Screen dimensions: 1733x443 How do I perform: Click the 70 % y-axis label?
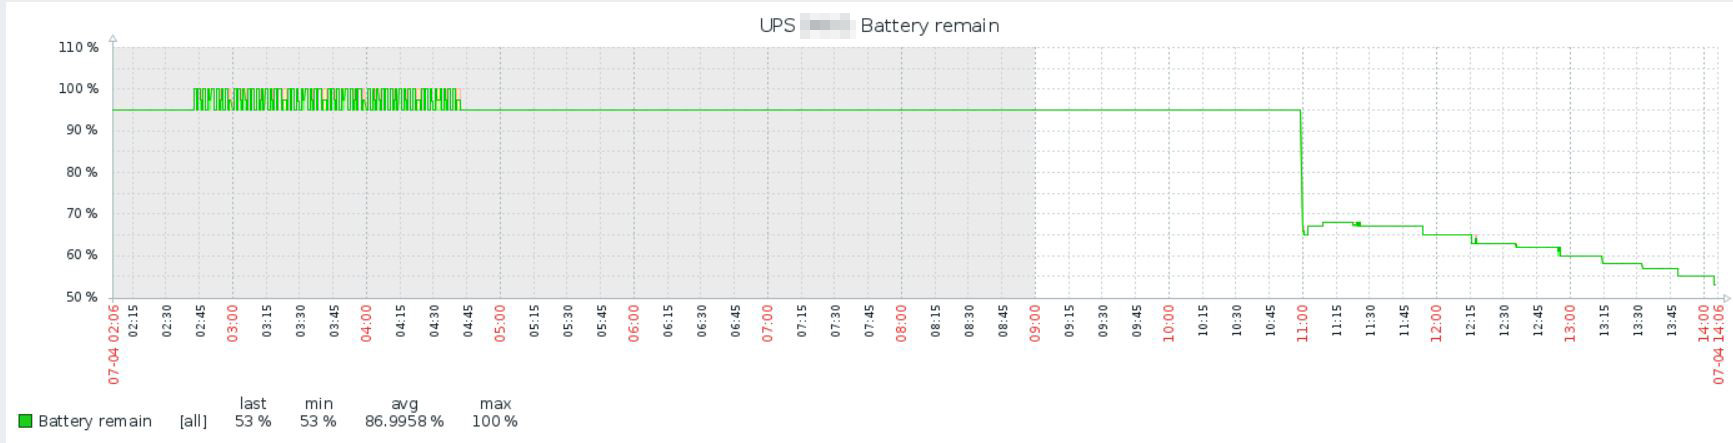(82, 214)
